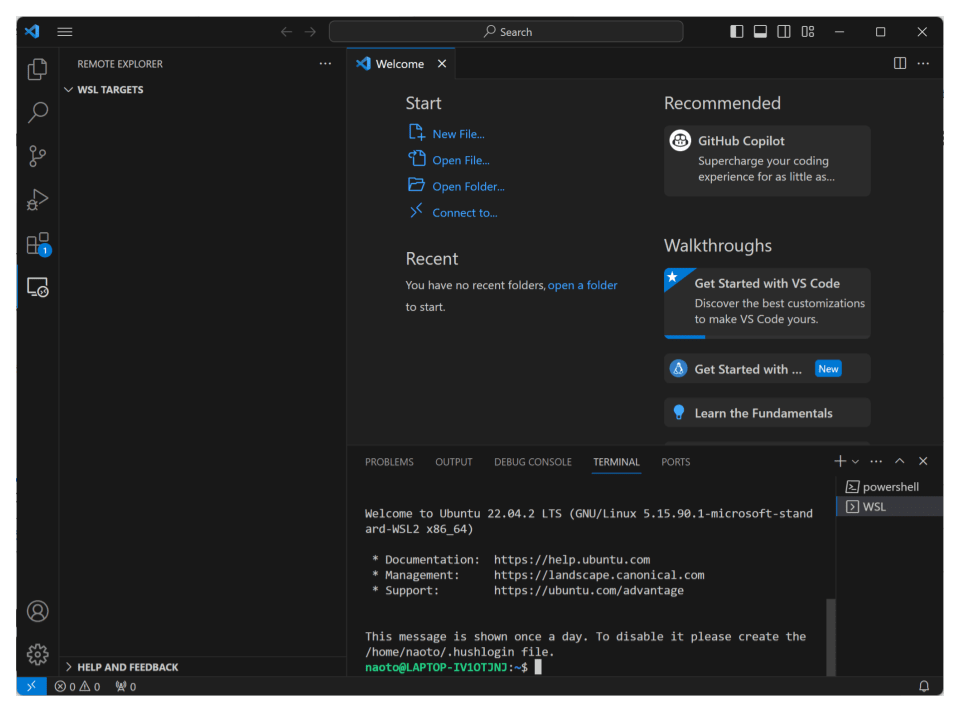Click https://ubuntu.com/advantage in terminal
The image size is (960, 720).
click(588, 590)
